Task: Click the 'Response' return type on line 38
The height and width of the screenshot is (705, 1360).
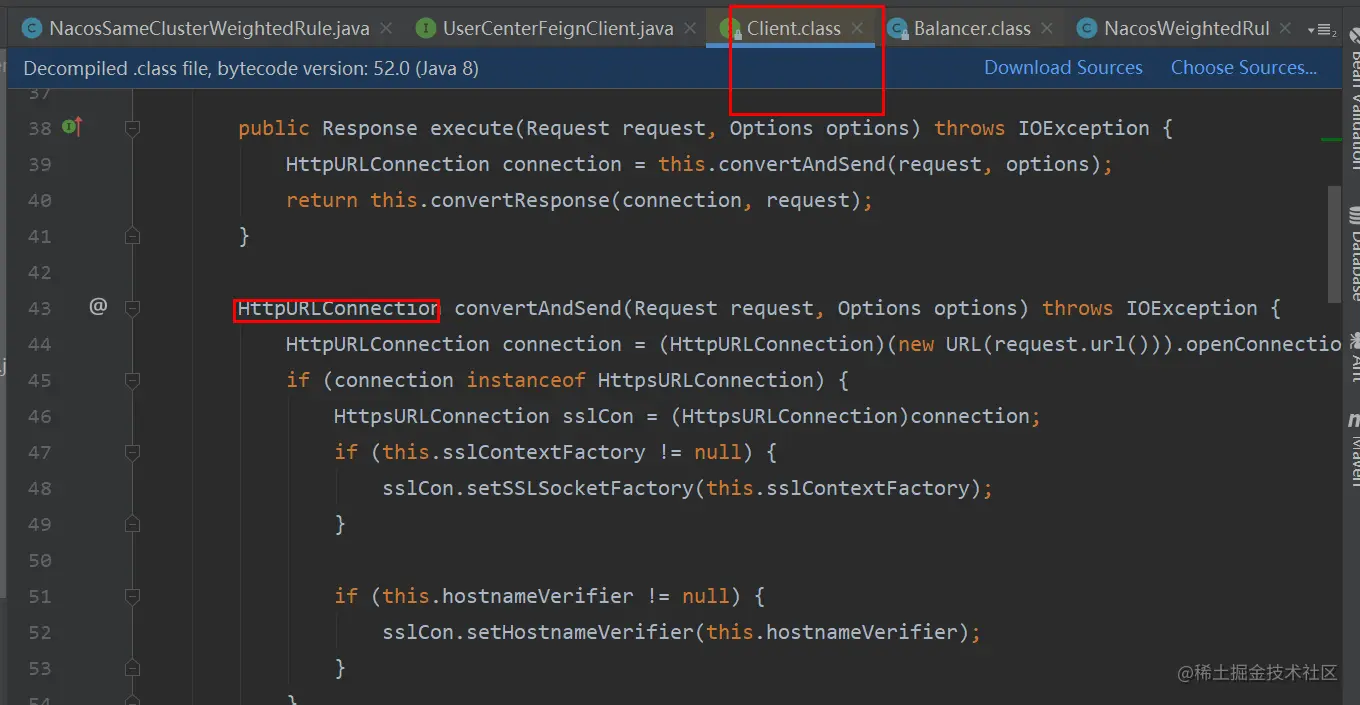Action: pos(370,128)
